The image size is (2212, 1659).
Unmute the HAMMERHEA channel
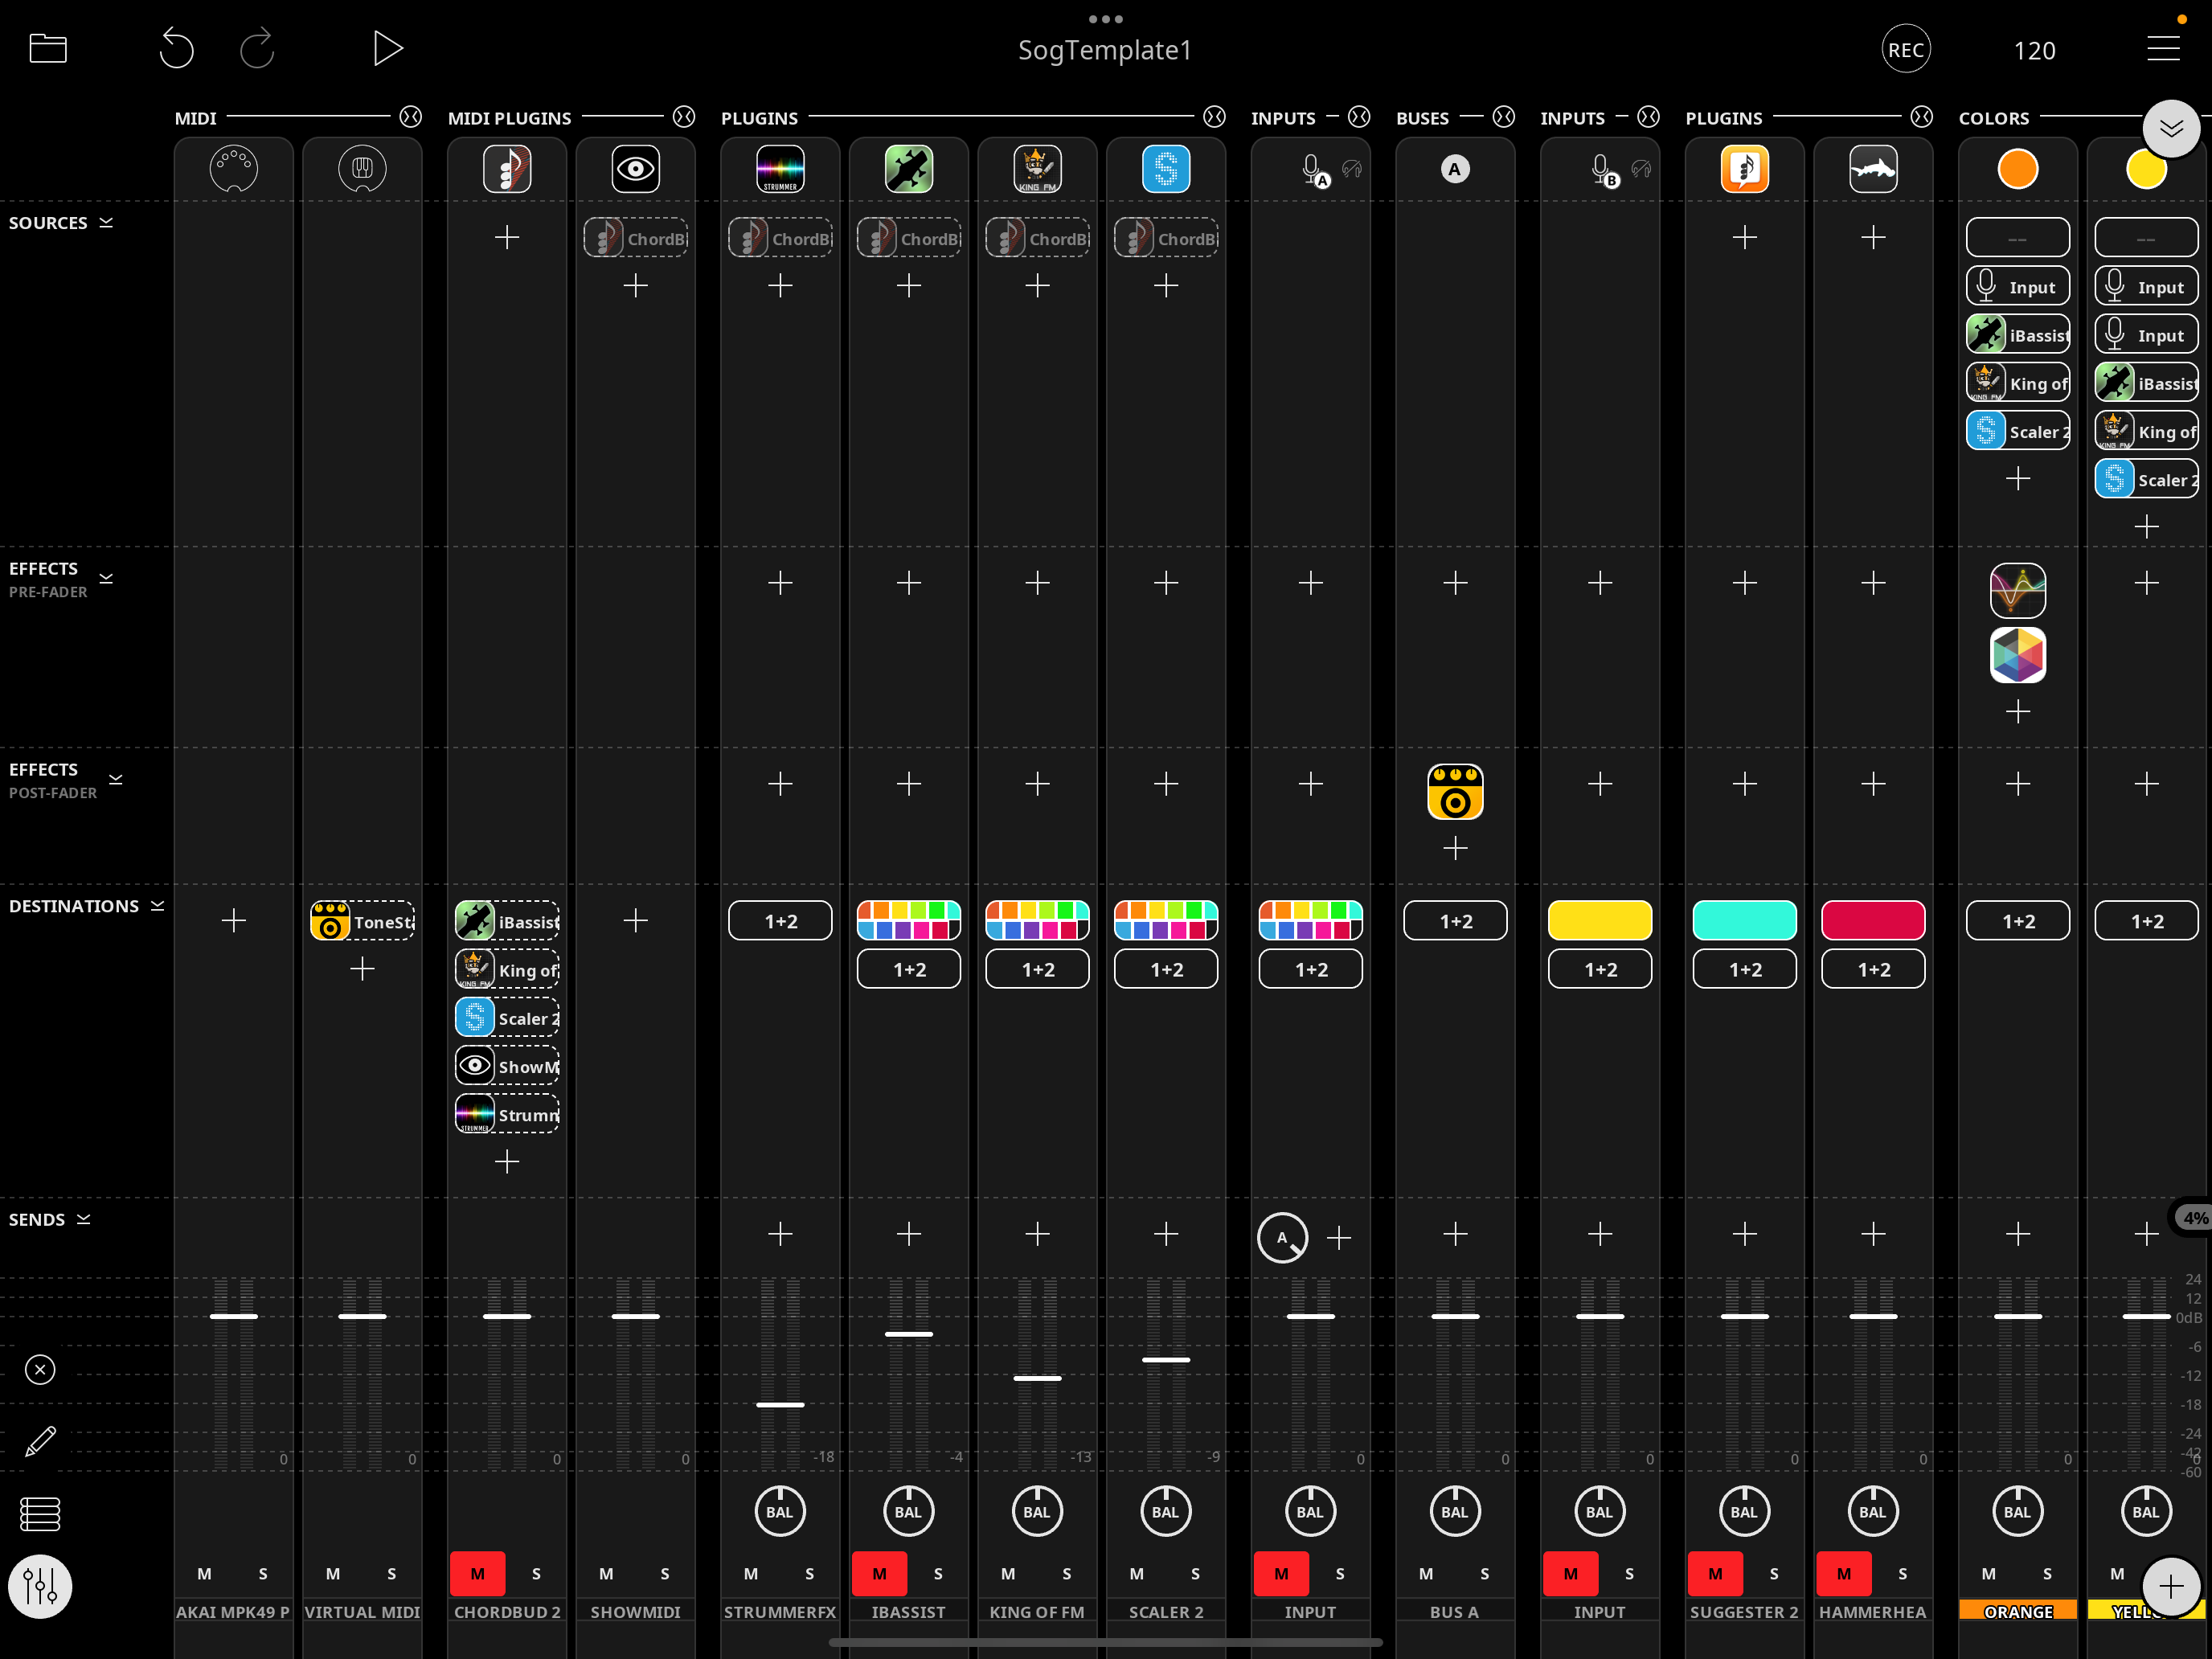1844,1574
